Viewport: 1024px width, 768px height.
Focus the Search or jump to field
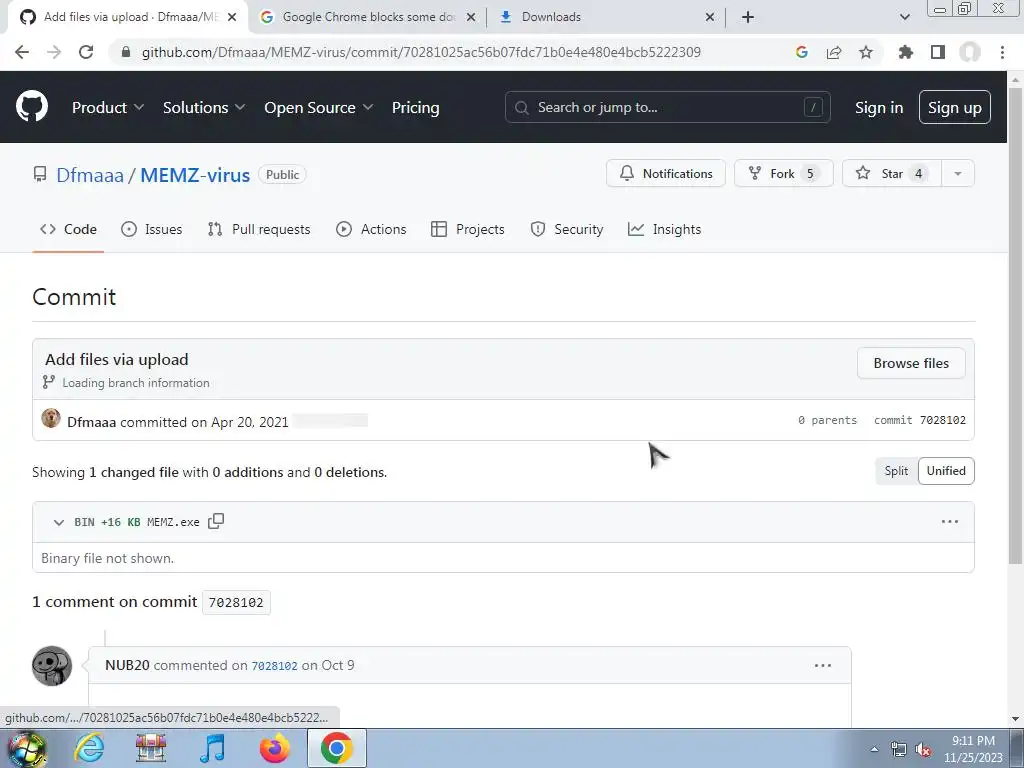pos(667,107)
